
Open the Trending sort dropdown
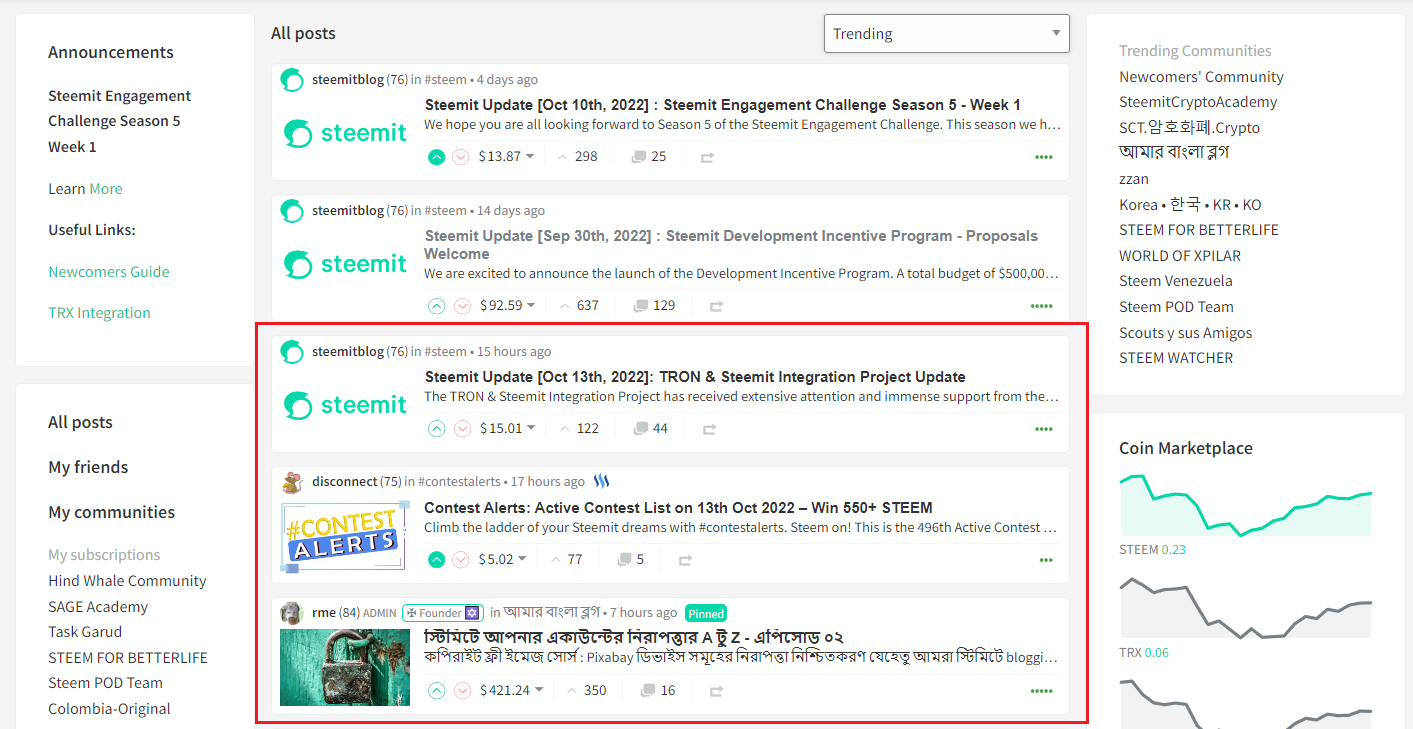click(946, 34)
